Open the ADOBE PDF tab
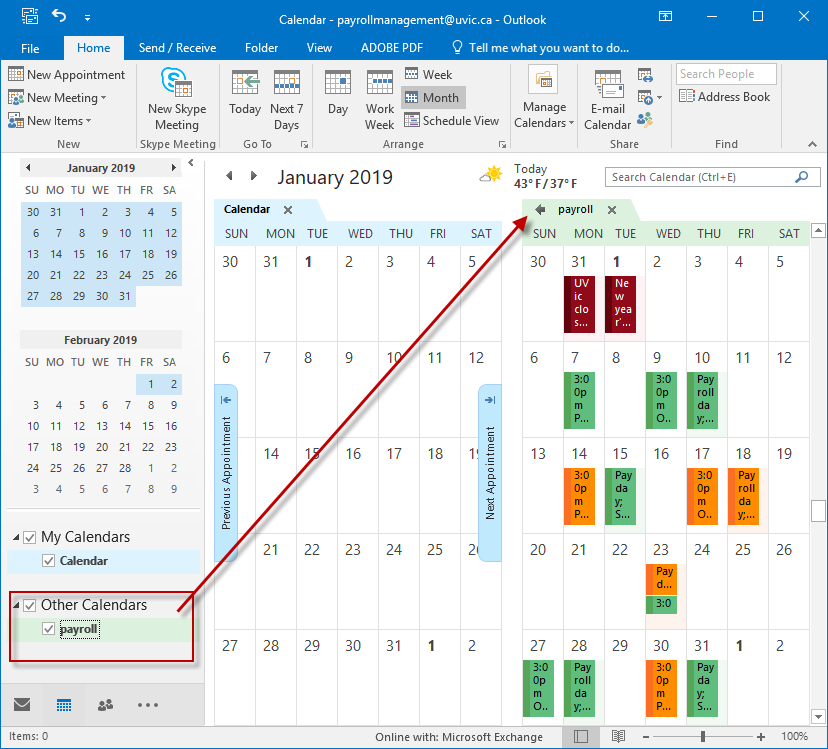Image resolution: width=828 pixels, height=749 pixels. click(x=392, y=48)
